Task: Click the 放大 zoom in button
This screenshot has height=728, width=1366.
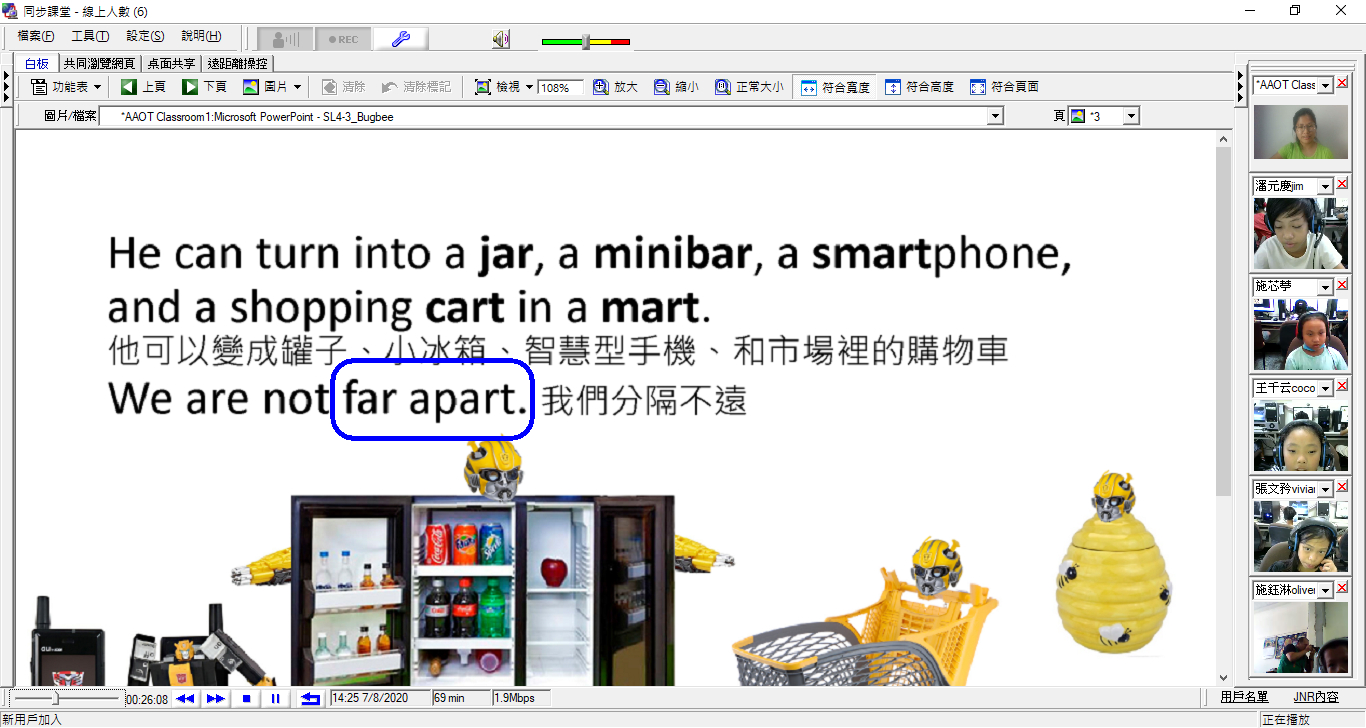Action: tap(615, 87)
